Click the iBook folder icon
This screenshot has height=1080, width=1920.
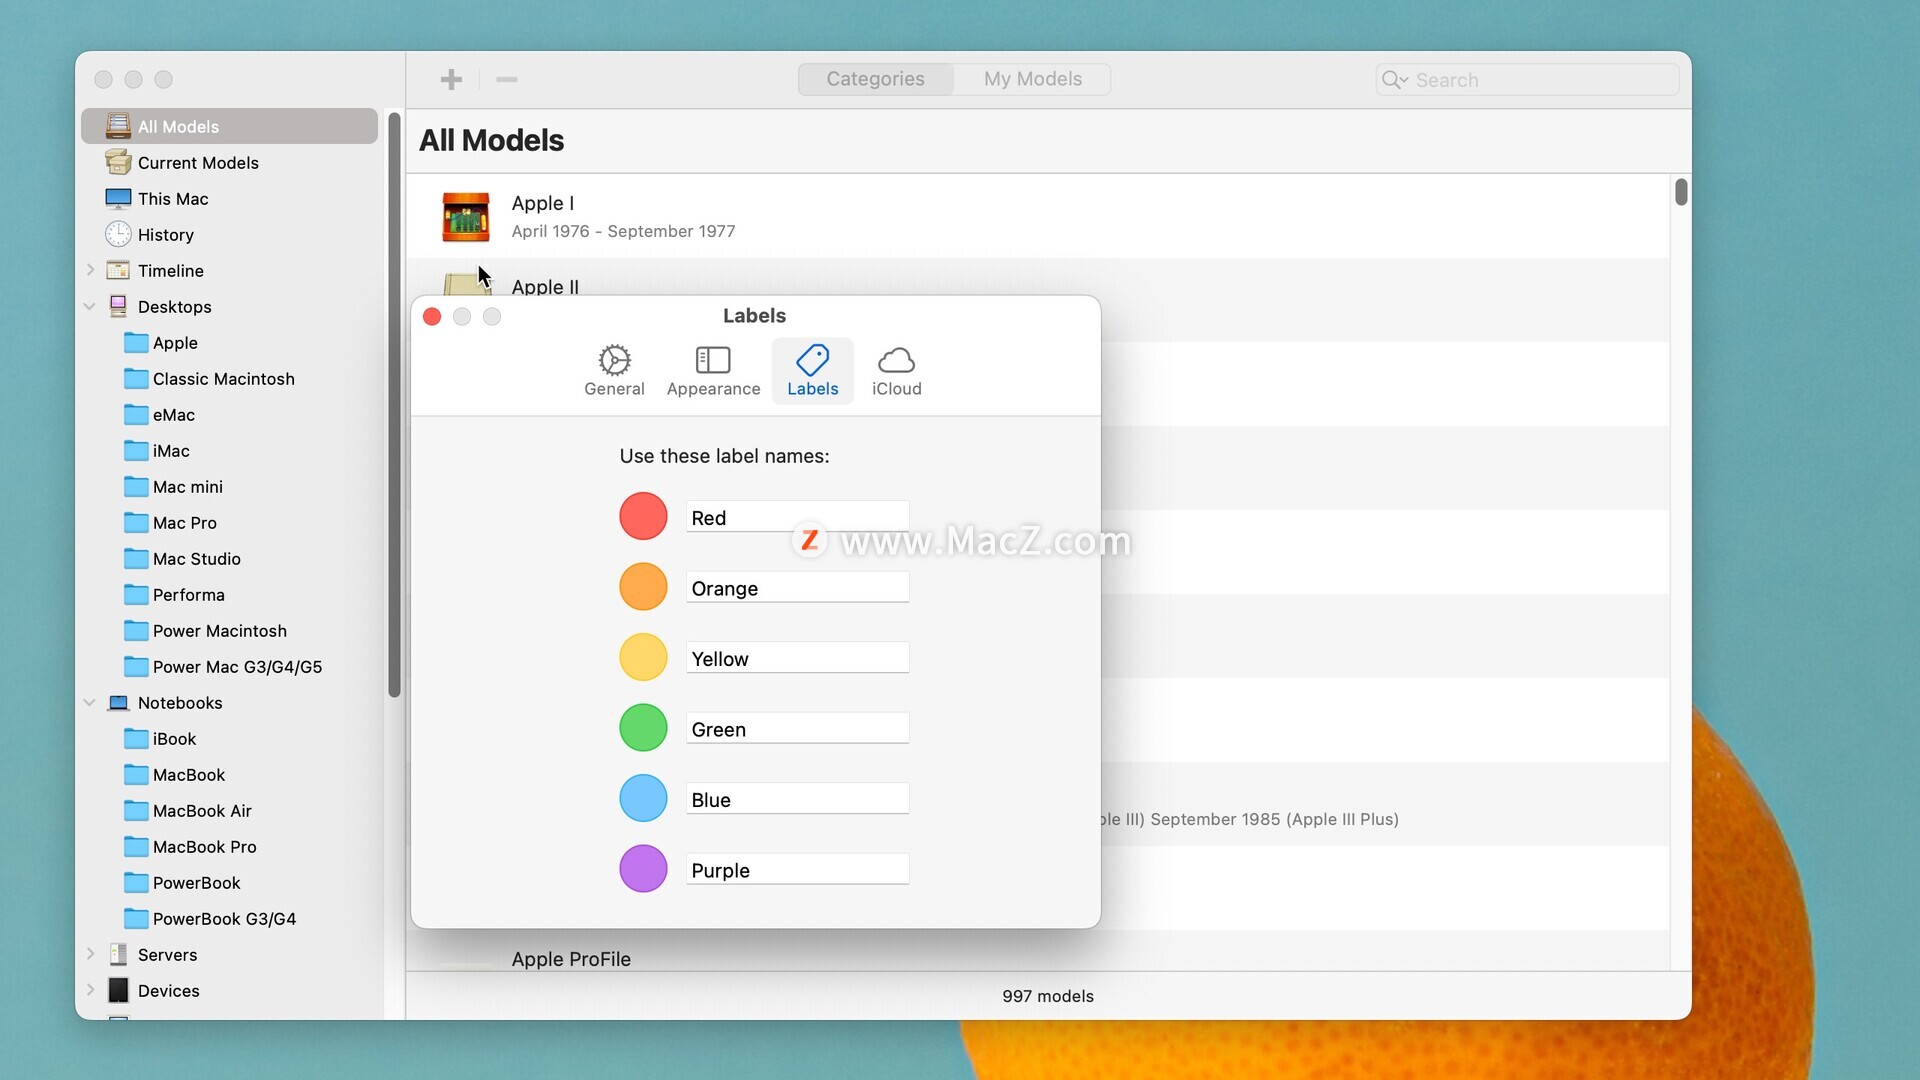tap(136, 739)
